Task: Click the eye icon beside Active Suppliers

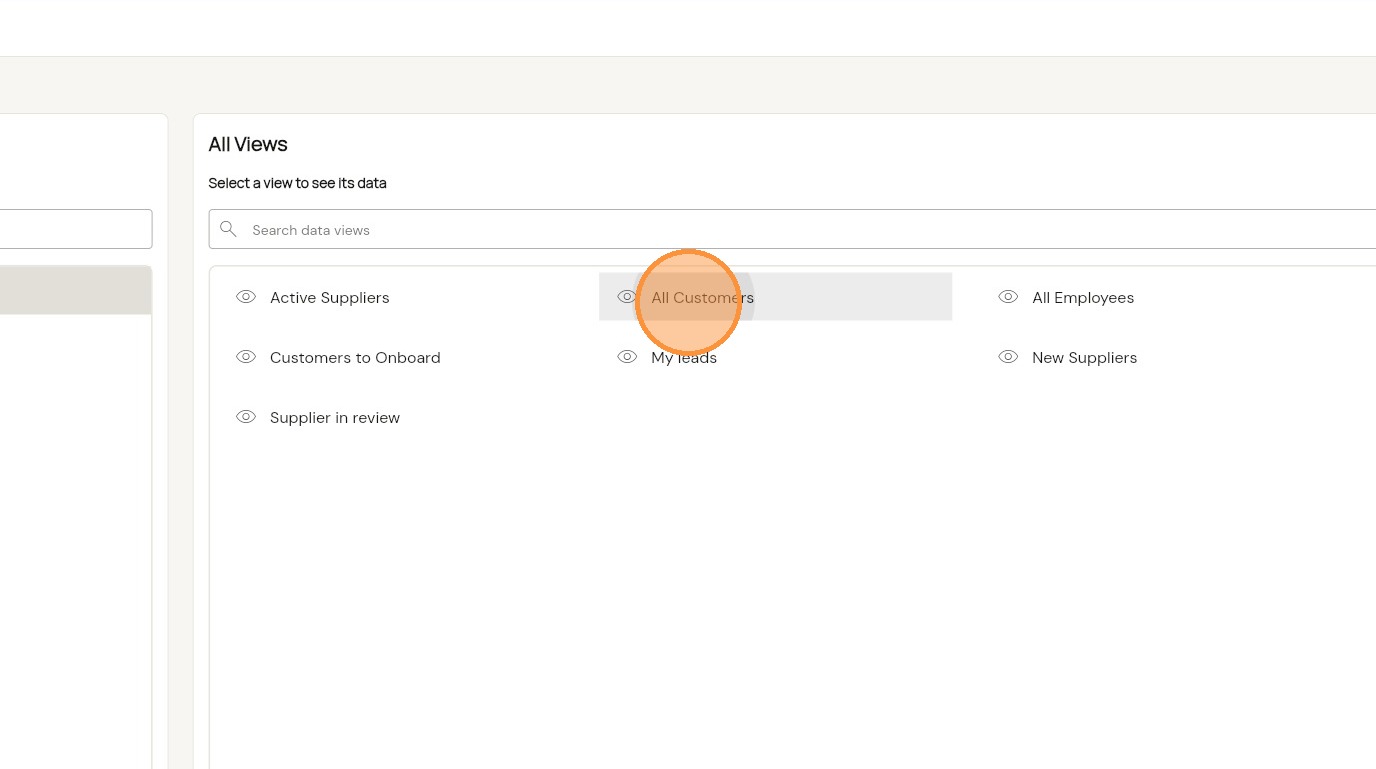Action: [x=246, y=297]
